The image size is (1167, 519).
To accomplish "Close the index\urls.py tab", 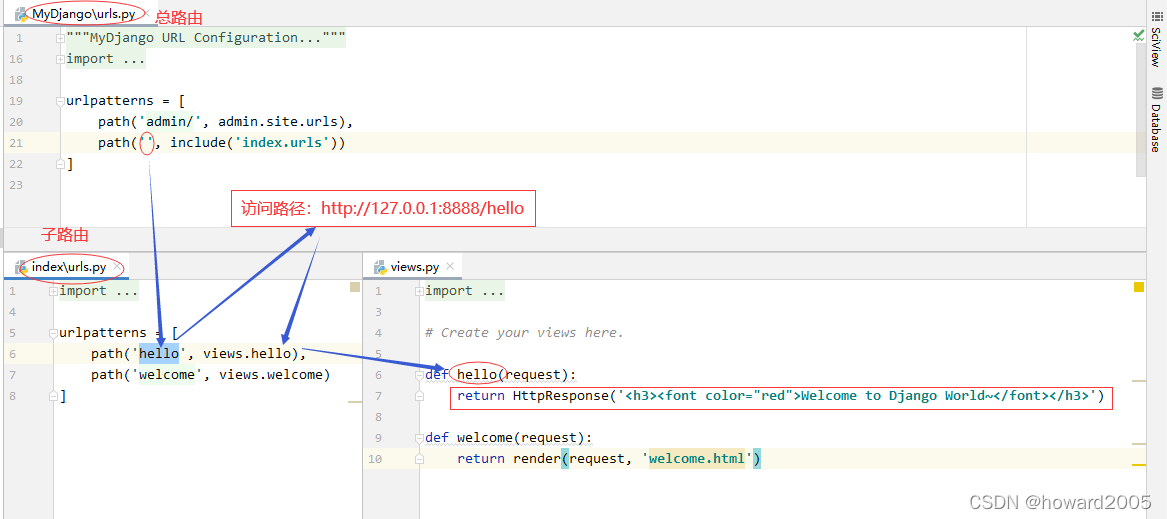I will click(x=116, y=267).
